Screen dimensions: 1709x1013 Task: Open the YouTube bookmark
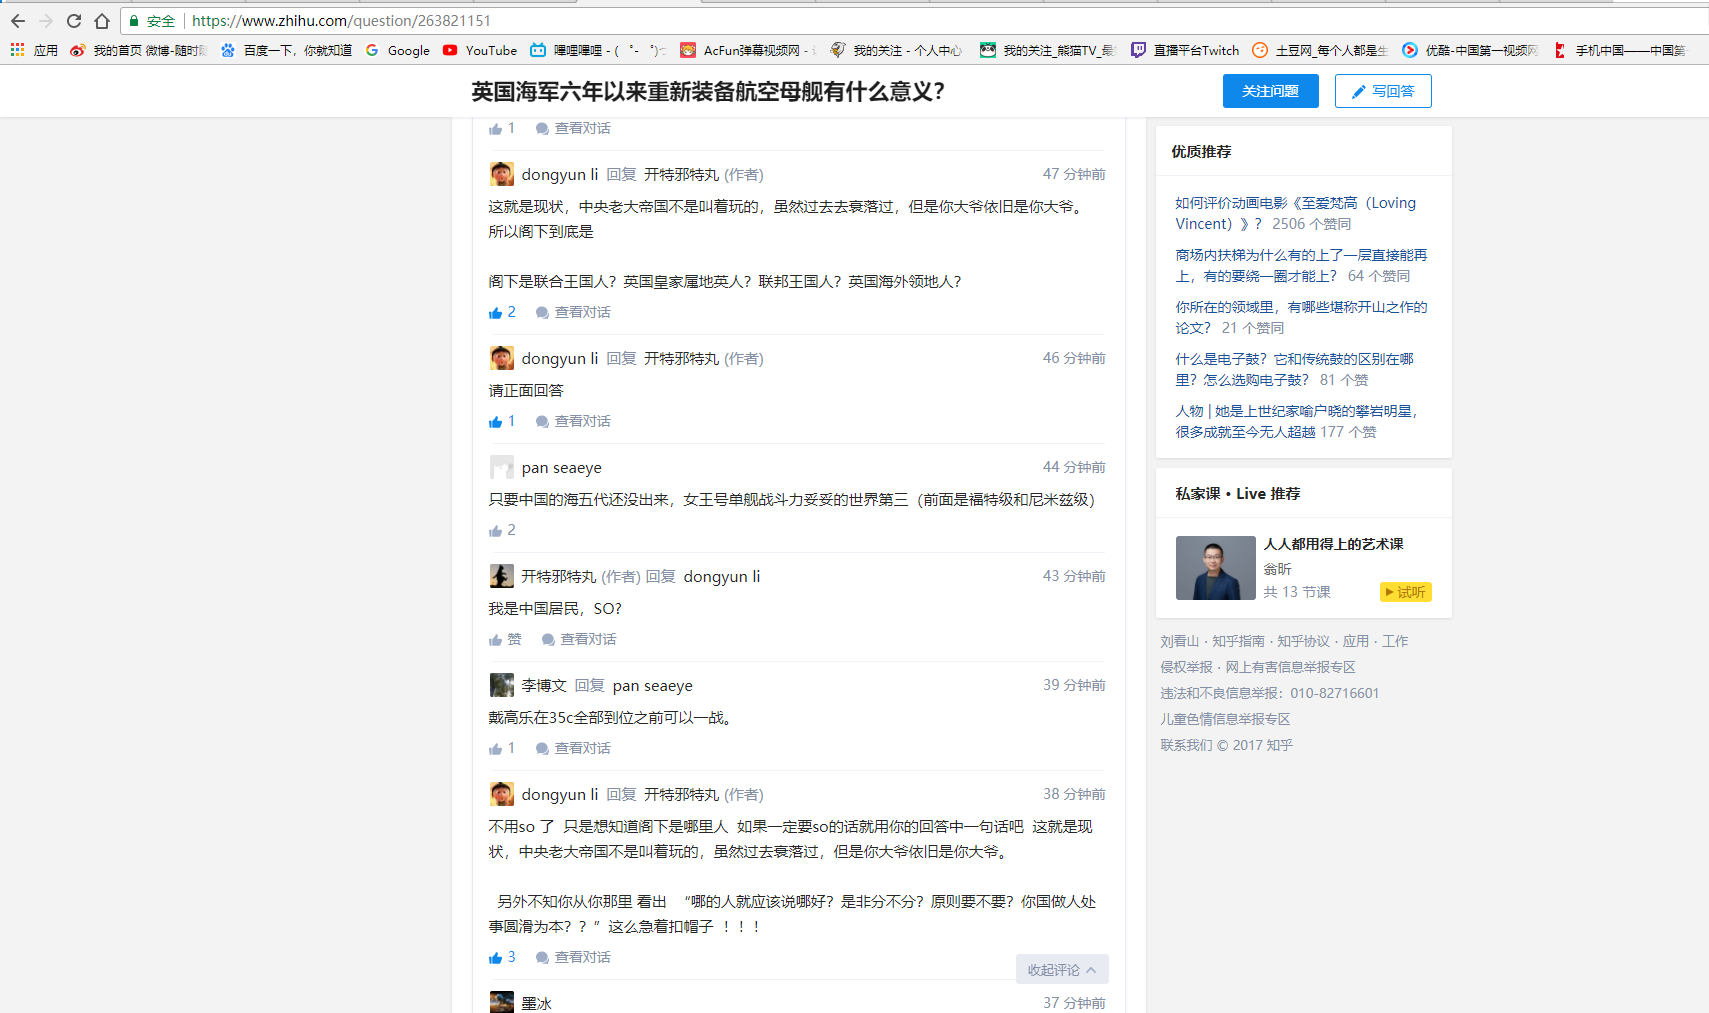480,50
